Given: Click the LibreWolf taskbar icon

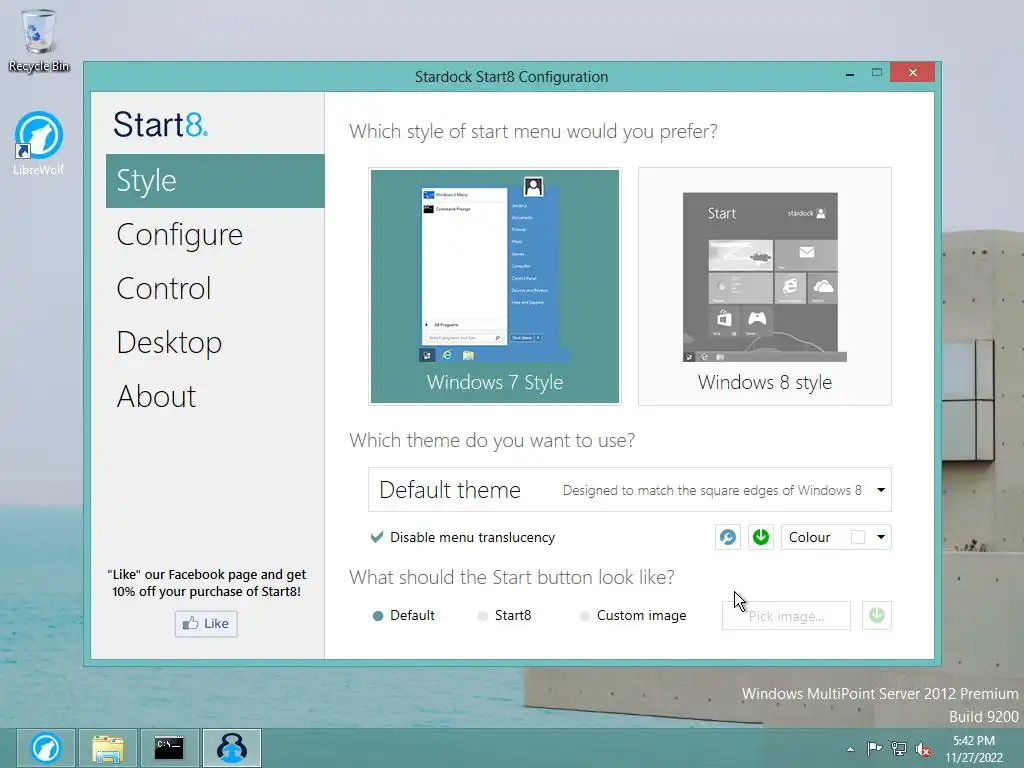Looking at the screenshot, I should (46, 748).
